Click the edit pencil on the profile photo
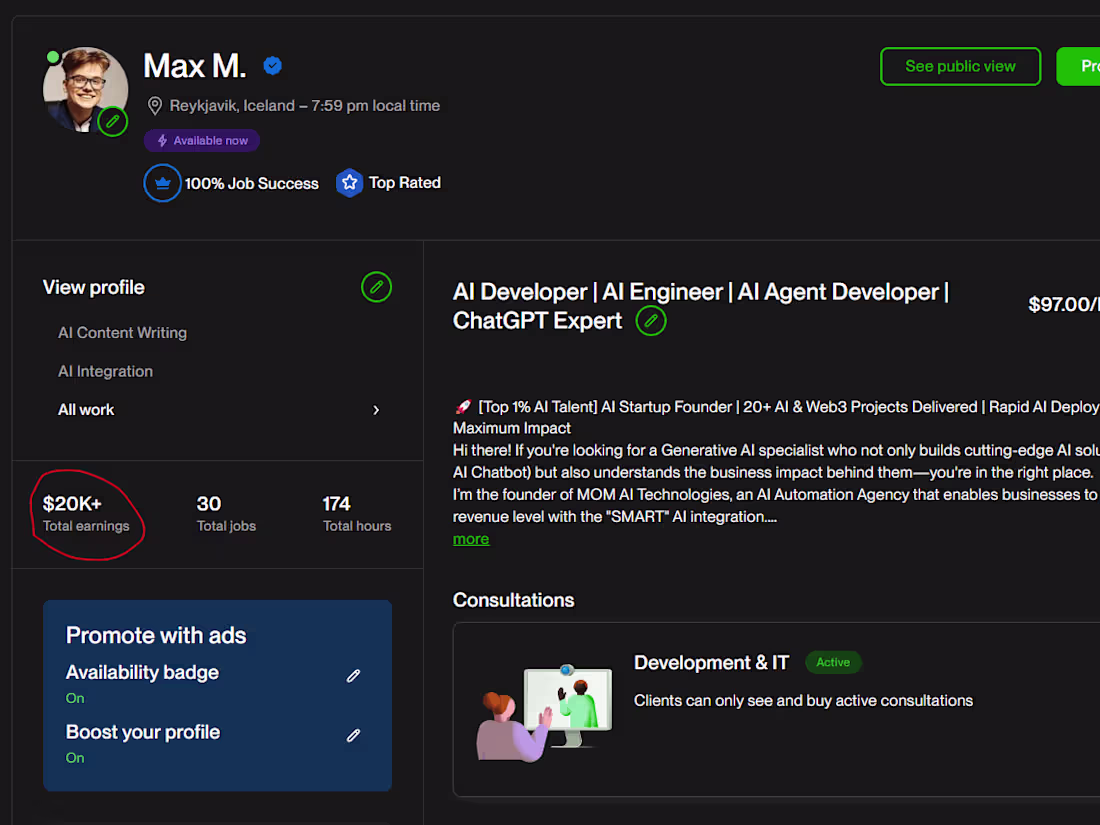 click(113, 122)
